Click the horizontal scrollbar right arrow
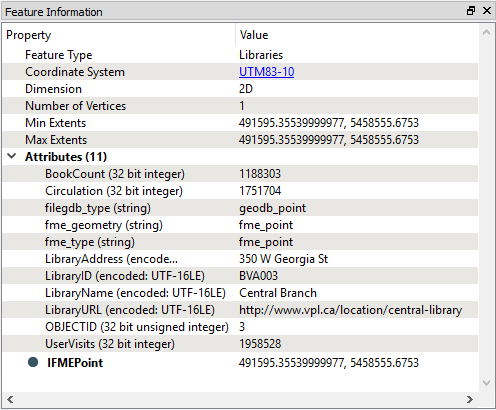The image size is (496, 410). [x=470, y=399]
